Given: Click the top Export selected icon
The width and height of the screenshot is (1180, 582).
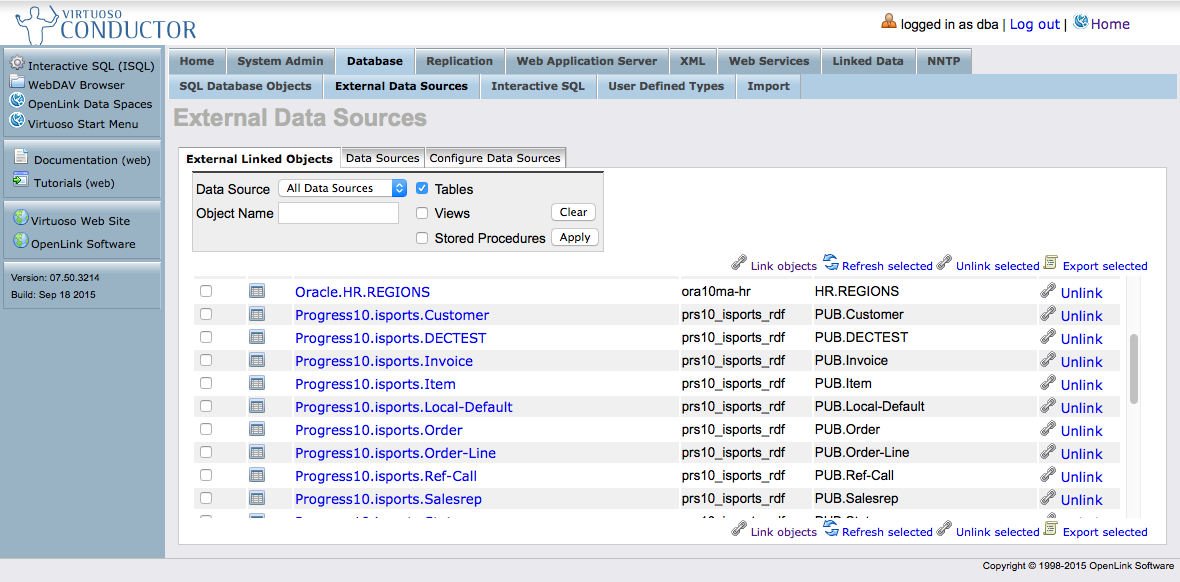Looking at the screenshot, I should [1050, 263].
